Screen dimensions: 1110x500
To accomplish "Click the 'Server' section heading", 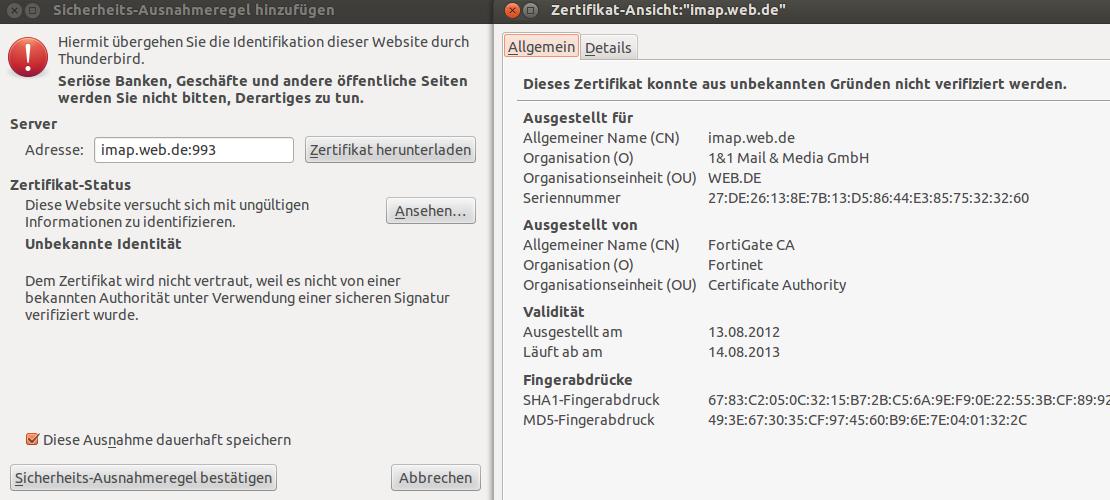I will pyautogui.click(x=33, y=124).
